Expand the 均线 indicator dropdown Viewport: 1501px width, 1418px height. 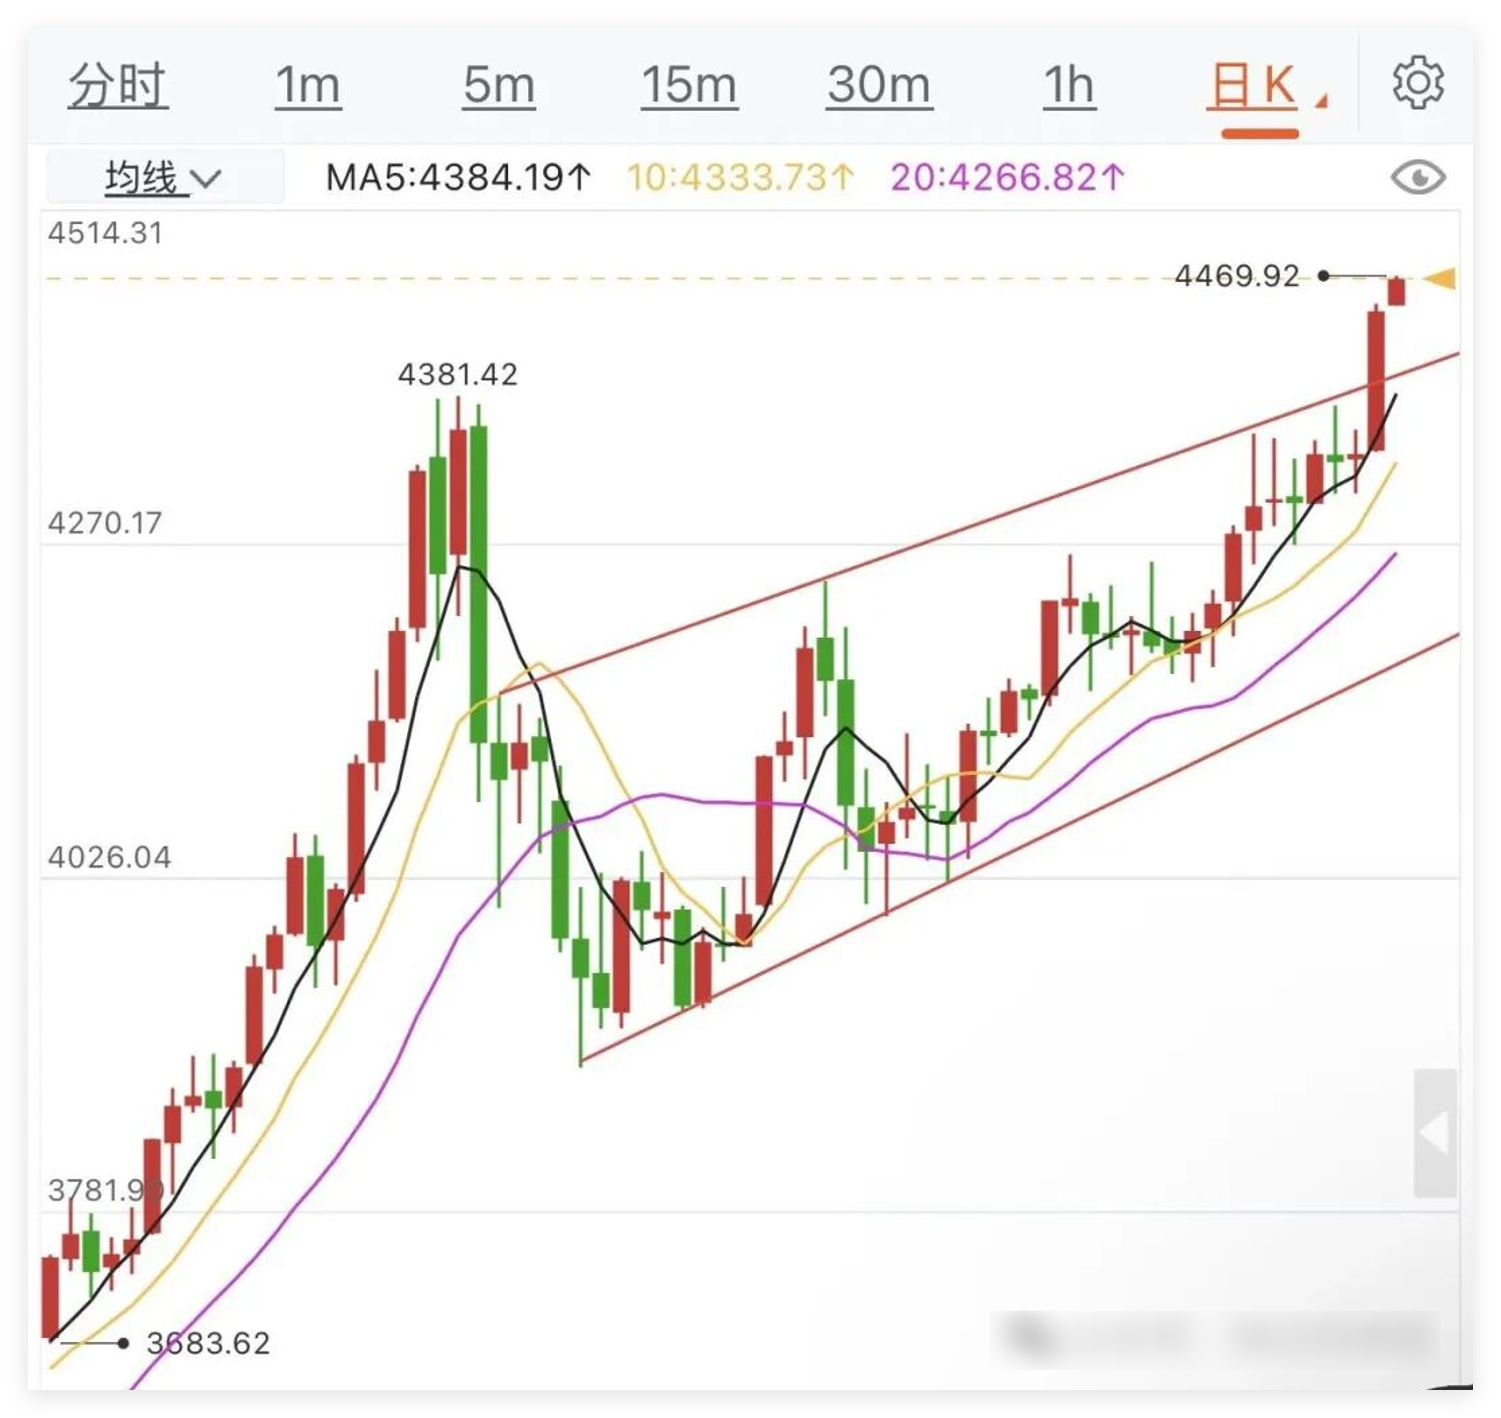tap(164, 178)
